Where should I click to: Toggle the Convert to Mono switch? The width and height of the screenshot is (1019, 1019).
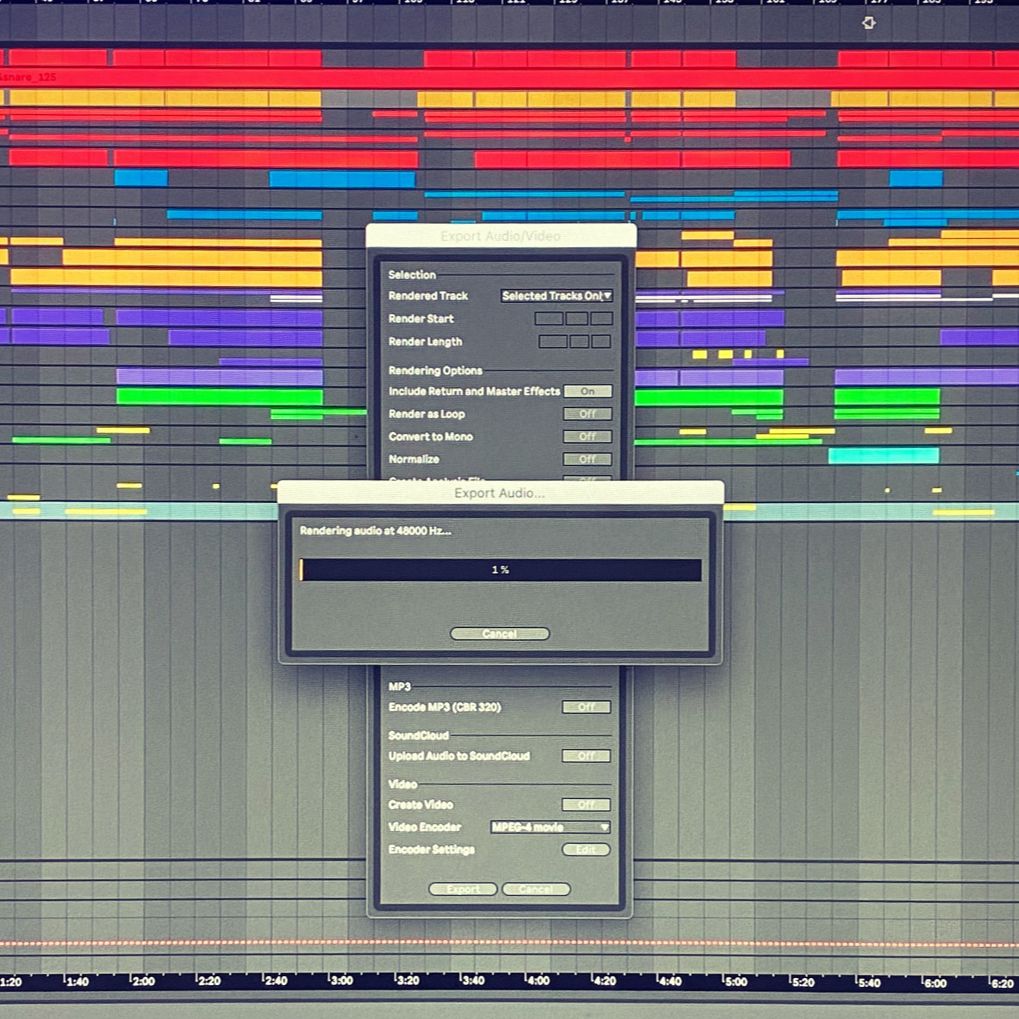[x=587, y=437]
